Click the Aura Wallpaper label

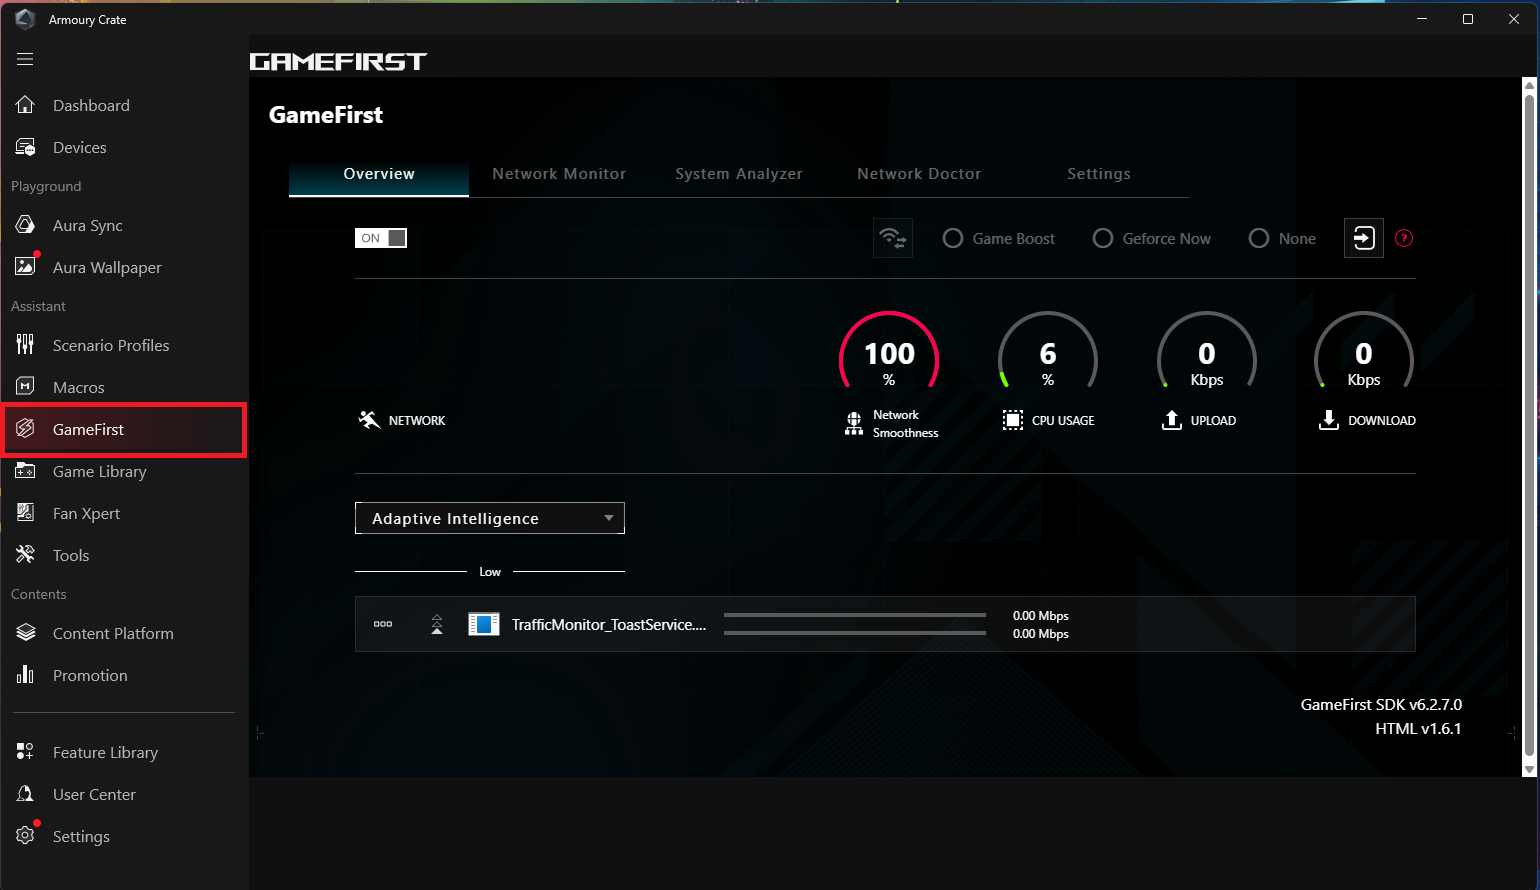click(x=107, y=268)
